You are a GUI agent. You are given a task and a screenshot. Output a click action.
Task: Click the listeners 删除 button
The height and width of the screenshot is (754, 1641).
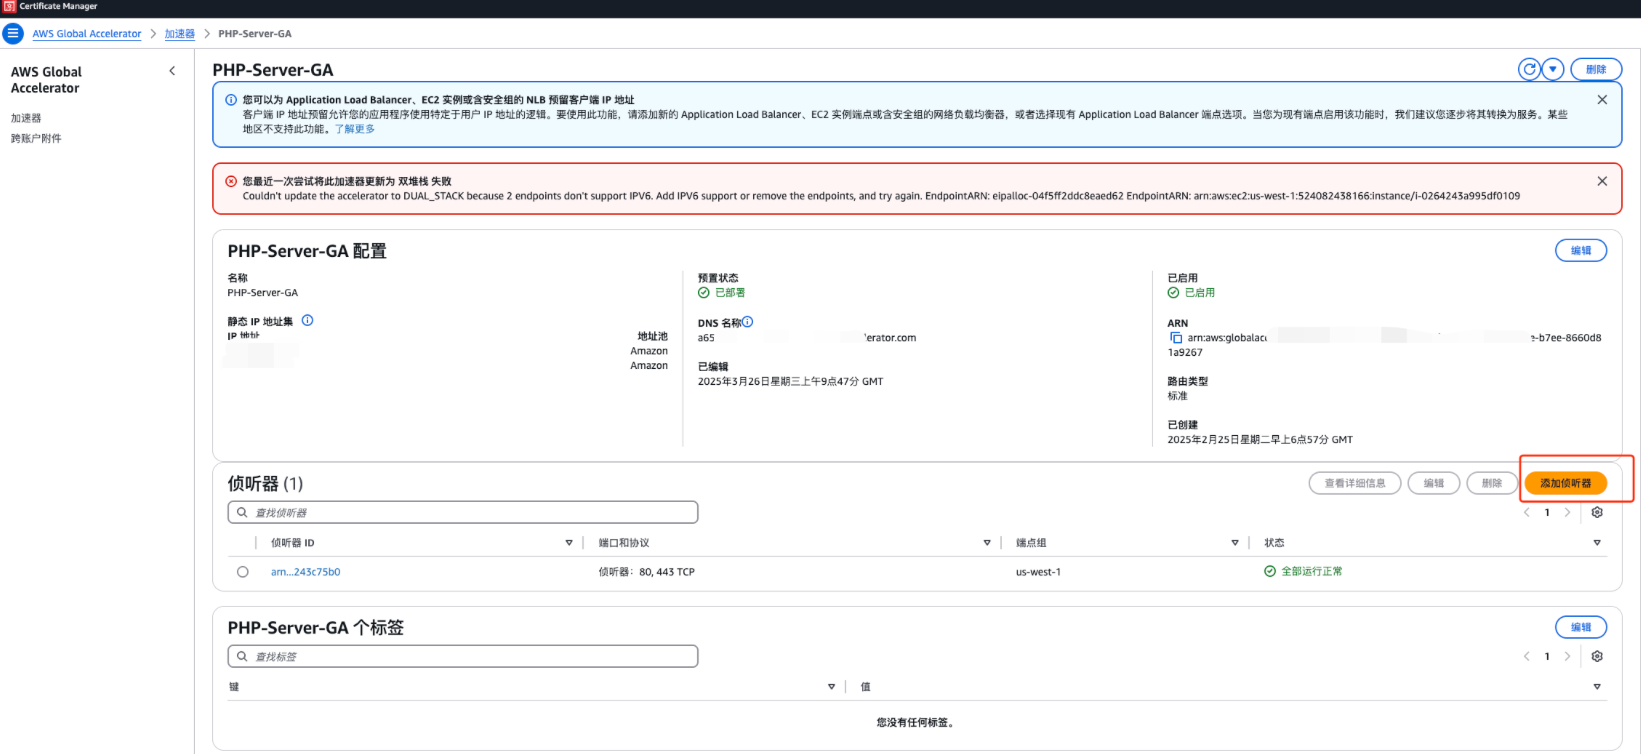(x=1492, y=483)
